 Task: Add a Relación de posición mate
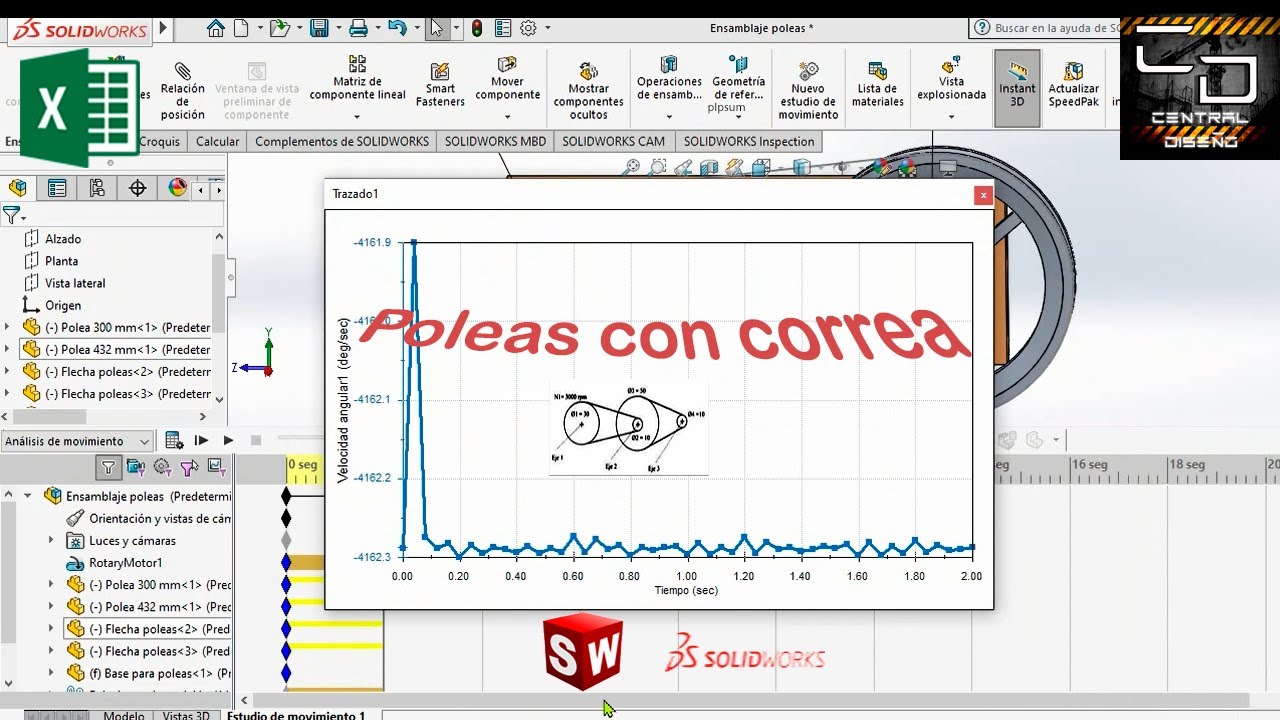click(x=182, y=89)
